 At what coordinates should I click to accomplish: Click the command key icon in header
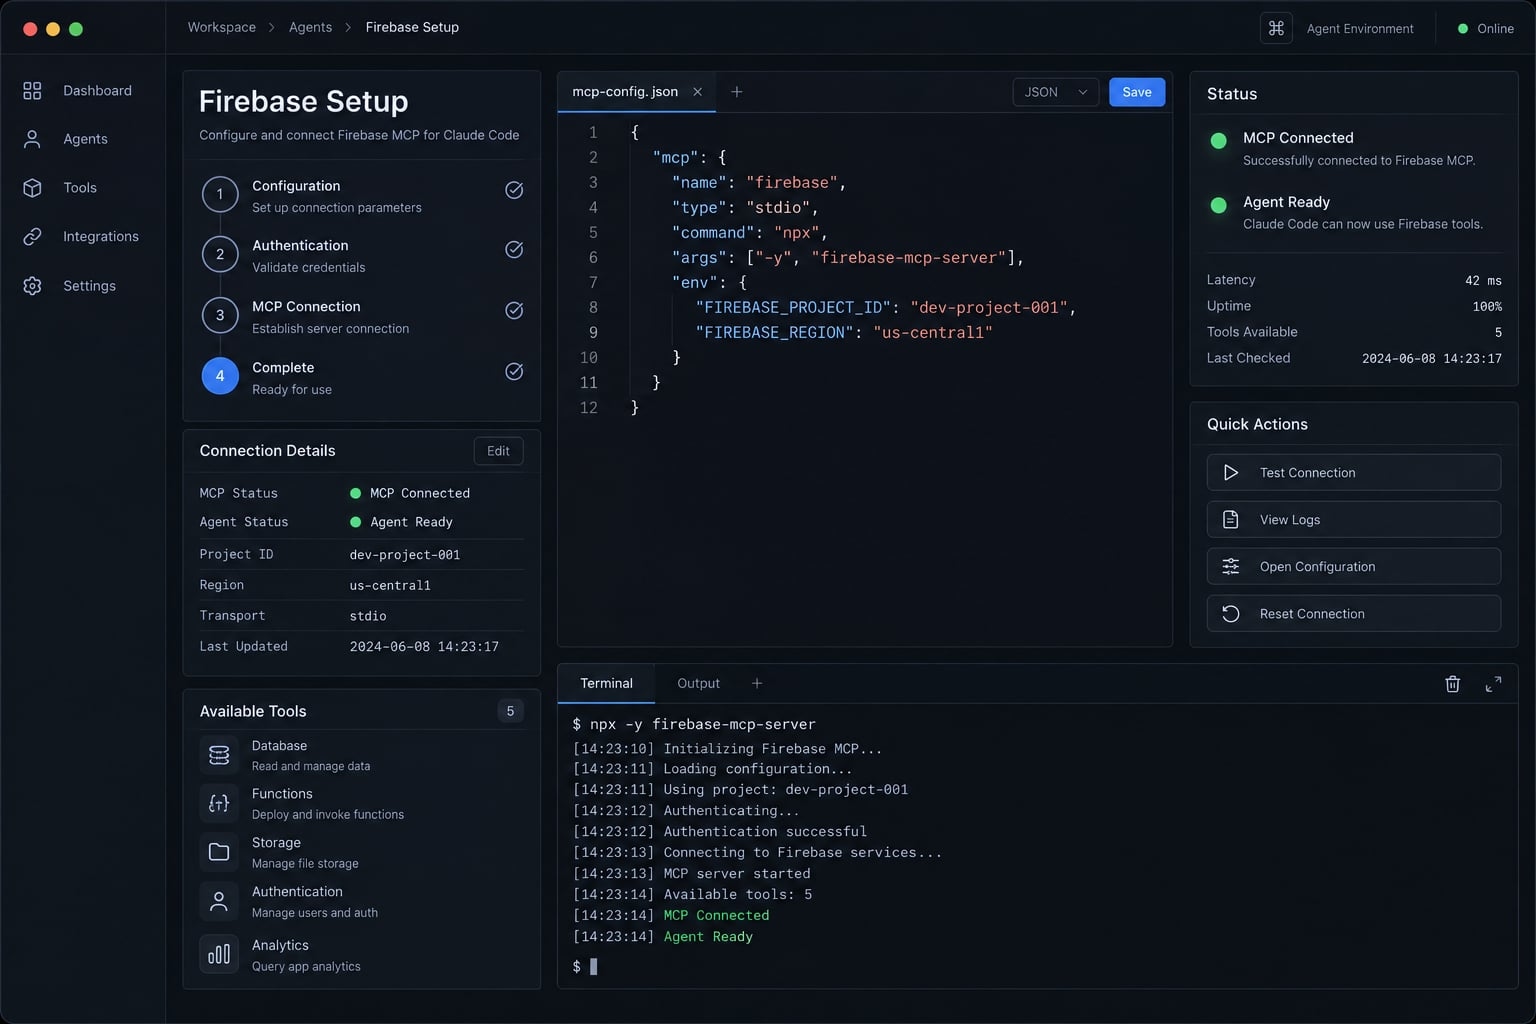(1276, 28)
